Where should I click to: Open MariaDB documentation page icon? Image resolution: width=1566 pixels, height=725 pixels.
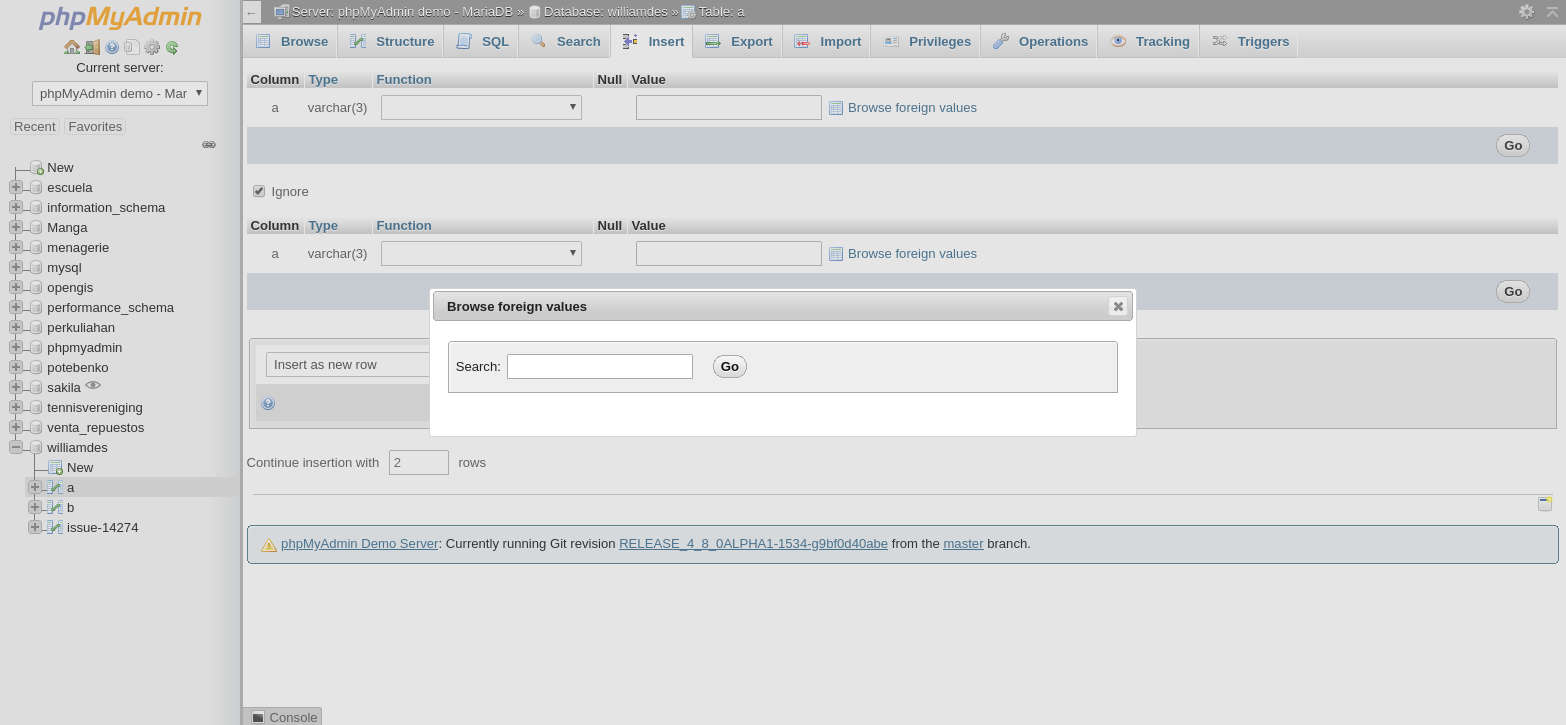pyautogui.click(x=133, y=47)
